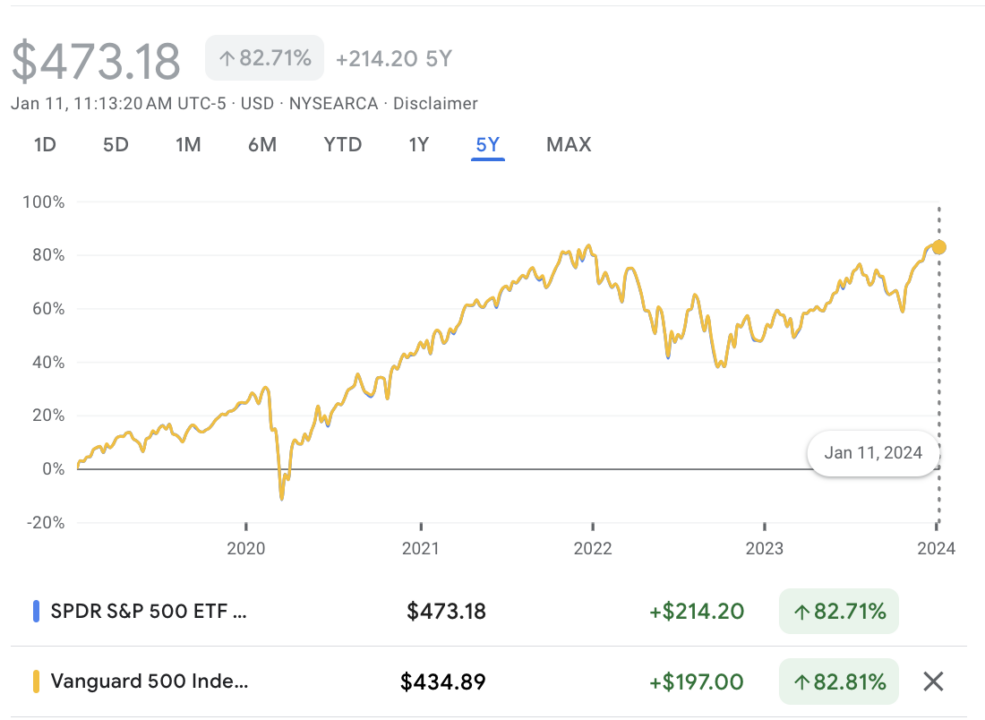Click the Jan 11, 2024 date tooltip

tap(873, 453)
